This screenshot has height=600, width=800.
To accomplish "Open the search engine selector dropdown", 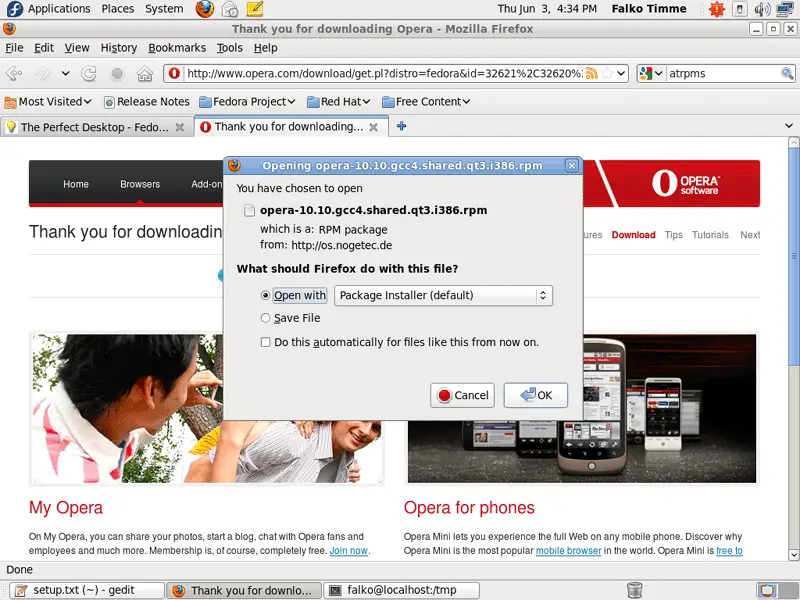I will point(651,73).
